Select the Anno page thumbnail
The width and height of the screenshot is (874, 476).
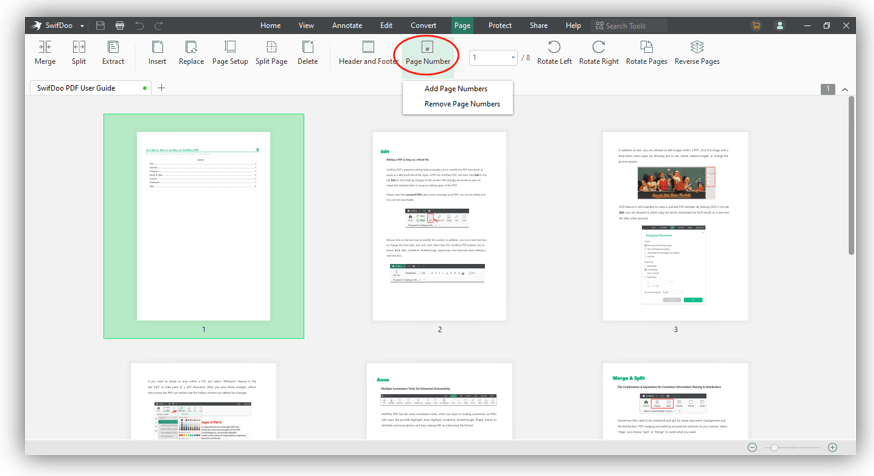[x=439, y=401]
